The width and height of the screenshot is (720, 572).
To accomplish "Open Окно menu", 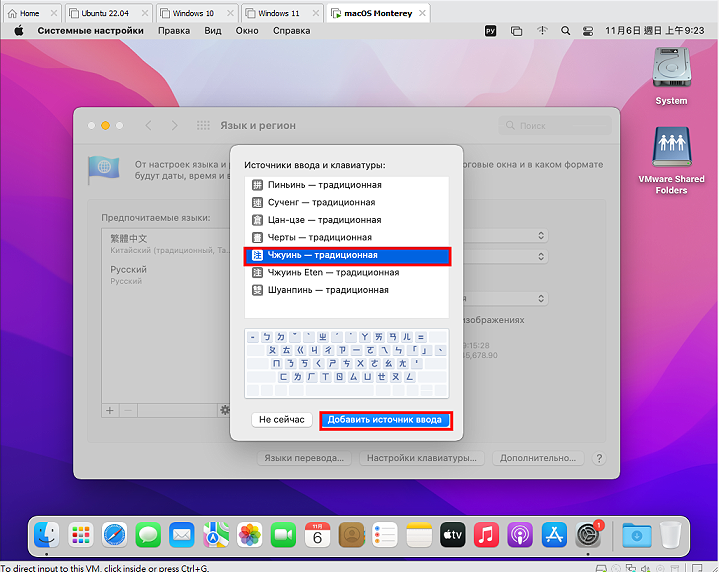I will [247, 31].
